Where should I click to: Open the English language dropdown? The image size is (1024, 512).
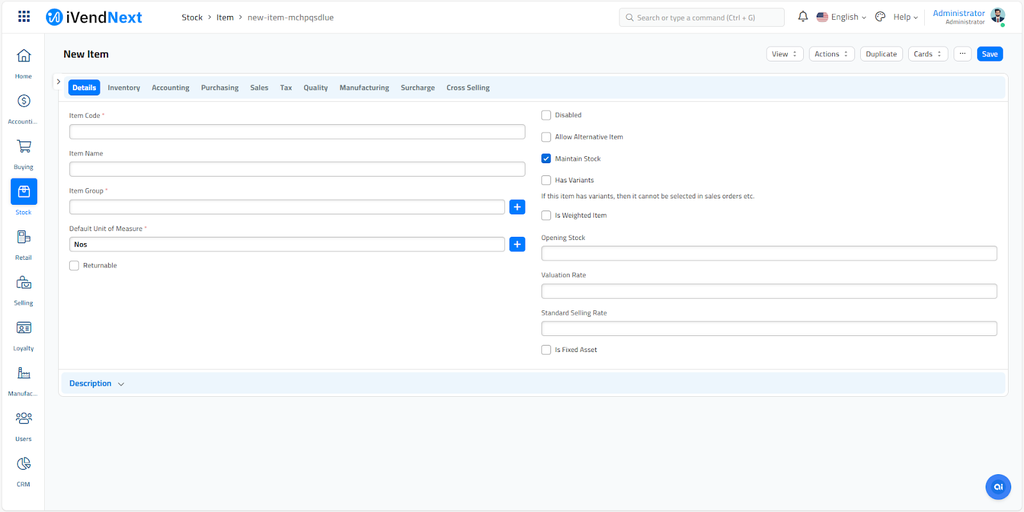[x=842, y=17]
